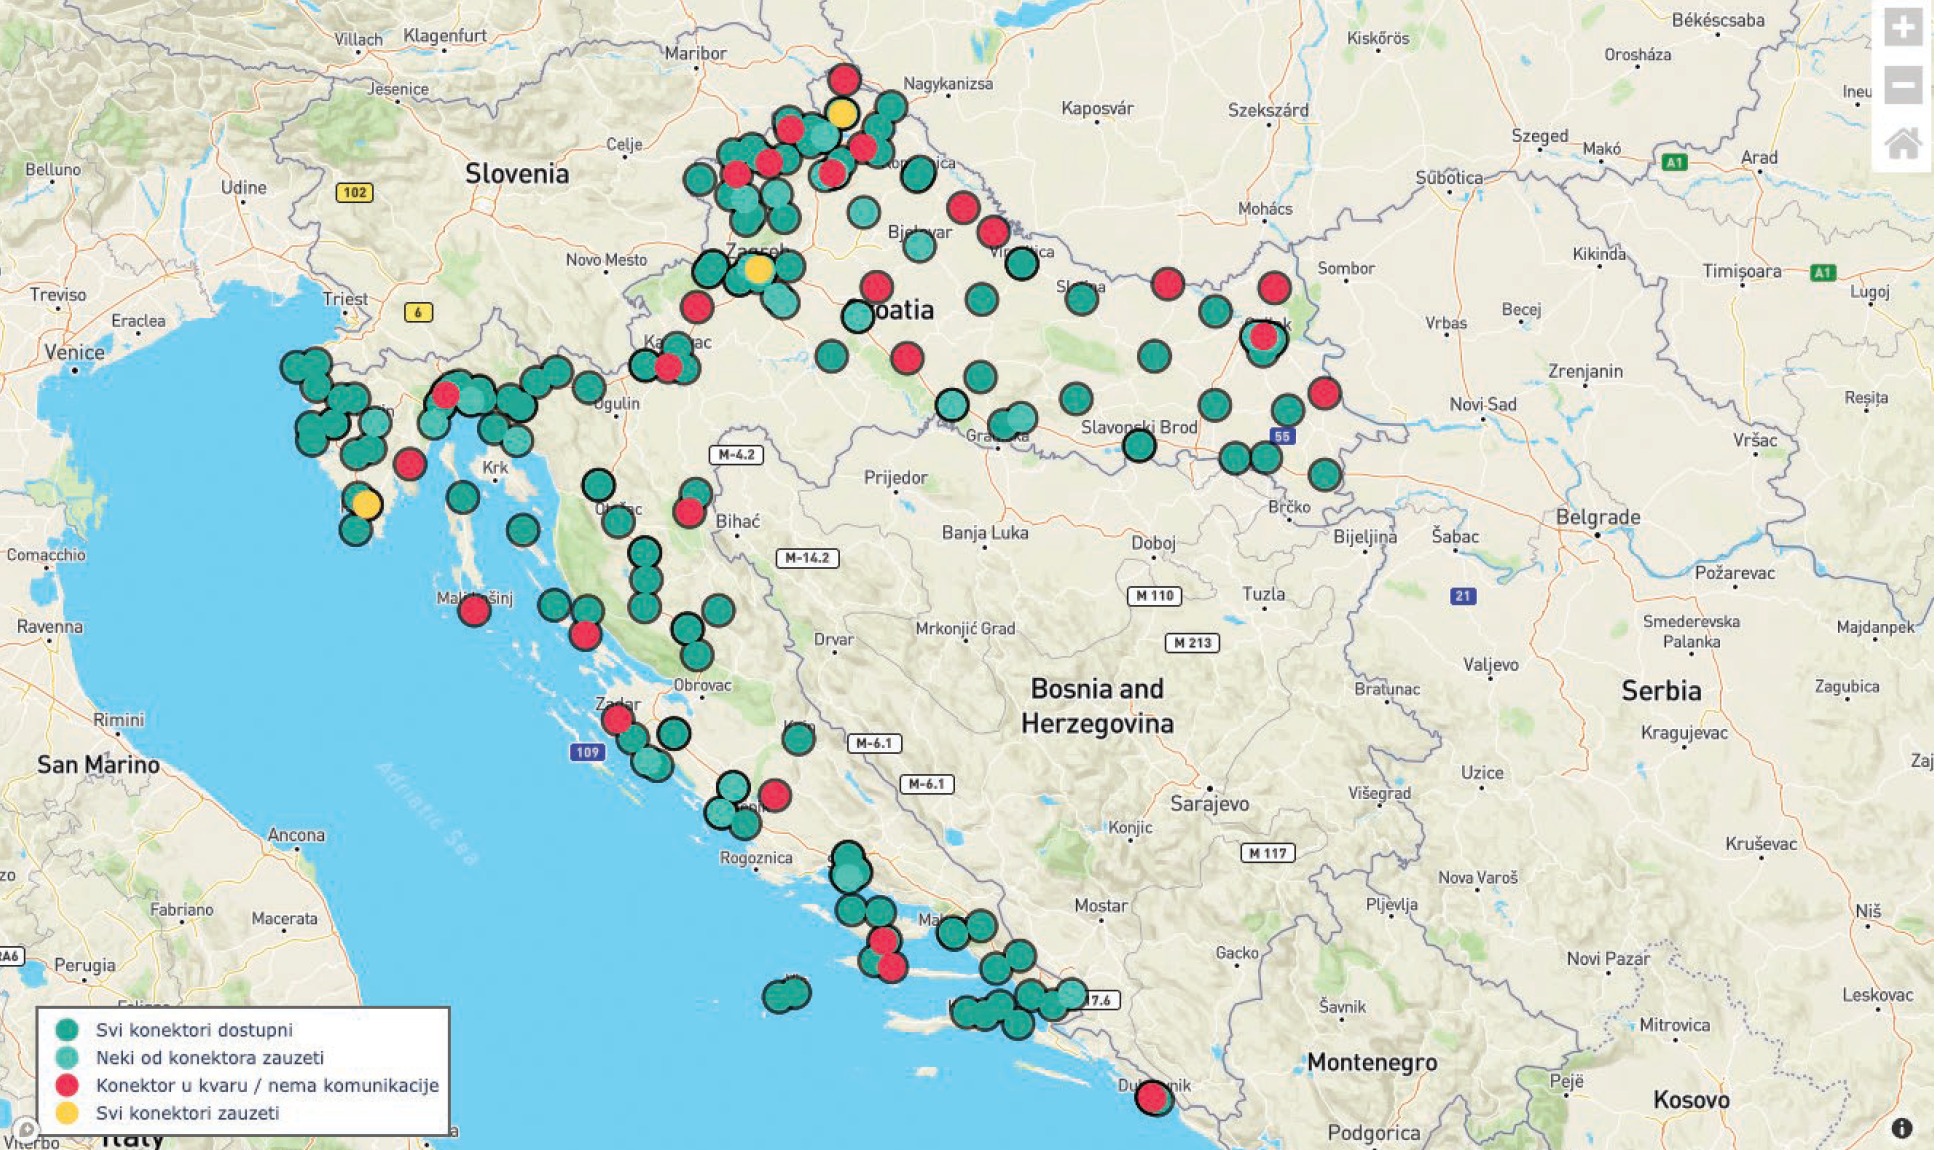The height and width of the screenshot is (1150, 1937).
Task: Open the yellow marker in southern Istria
Action: (367, 504)
